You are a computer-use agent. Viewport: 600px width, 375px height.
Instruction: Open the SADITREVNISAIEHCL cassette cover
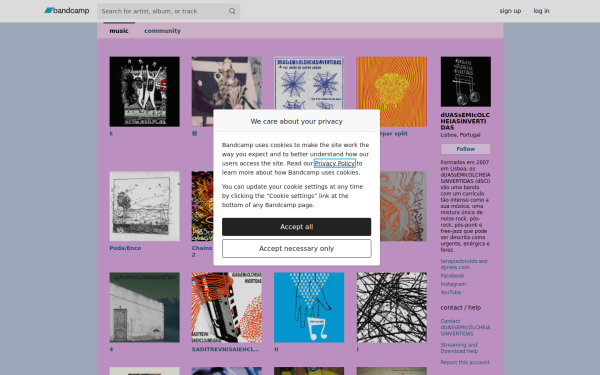pyautogui.click(x=227, y=307)
